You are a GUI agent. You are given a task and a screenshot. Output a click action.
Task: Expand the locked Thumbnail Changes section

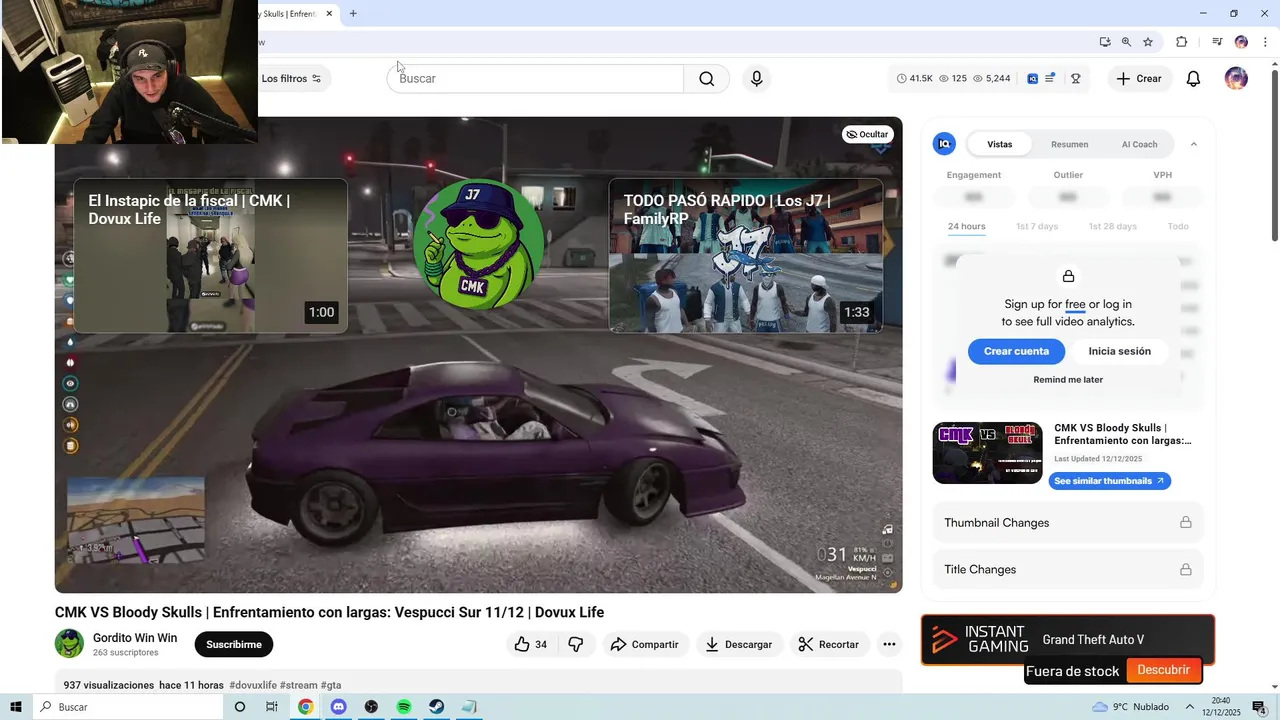pos(1067,523)
